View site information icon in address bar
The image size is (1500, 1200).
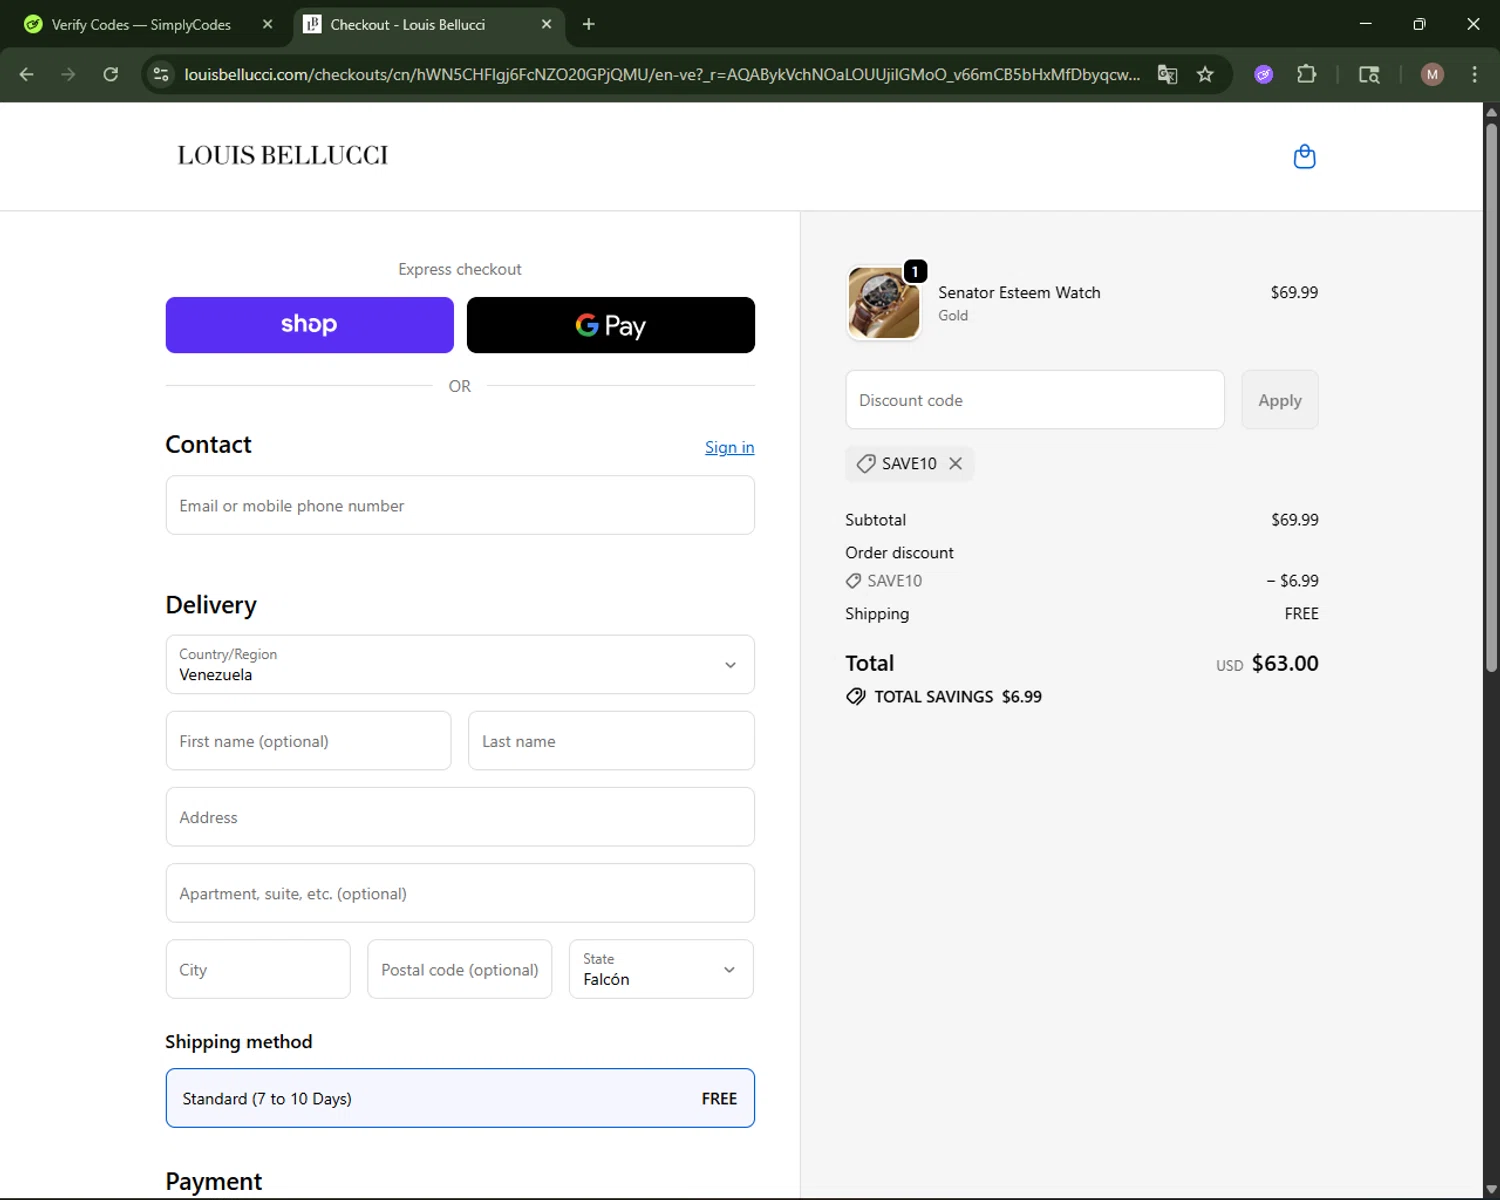click(x=161, y=74)
